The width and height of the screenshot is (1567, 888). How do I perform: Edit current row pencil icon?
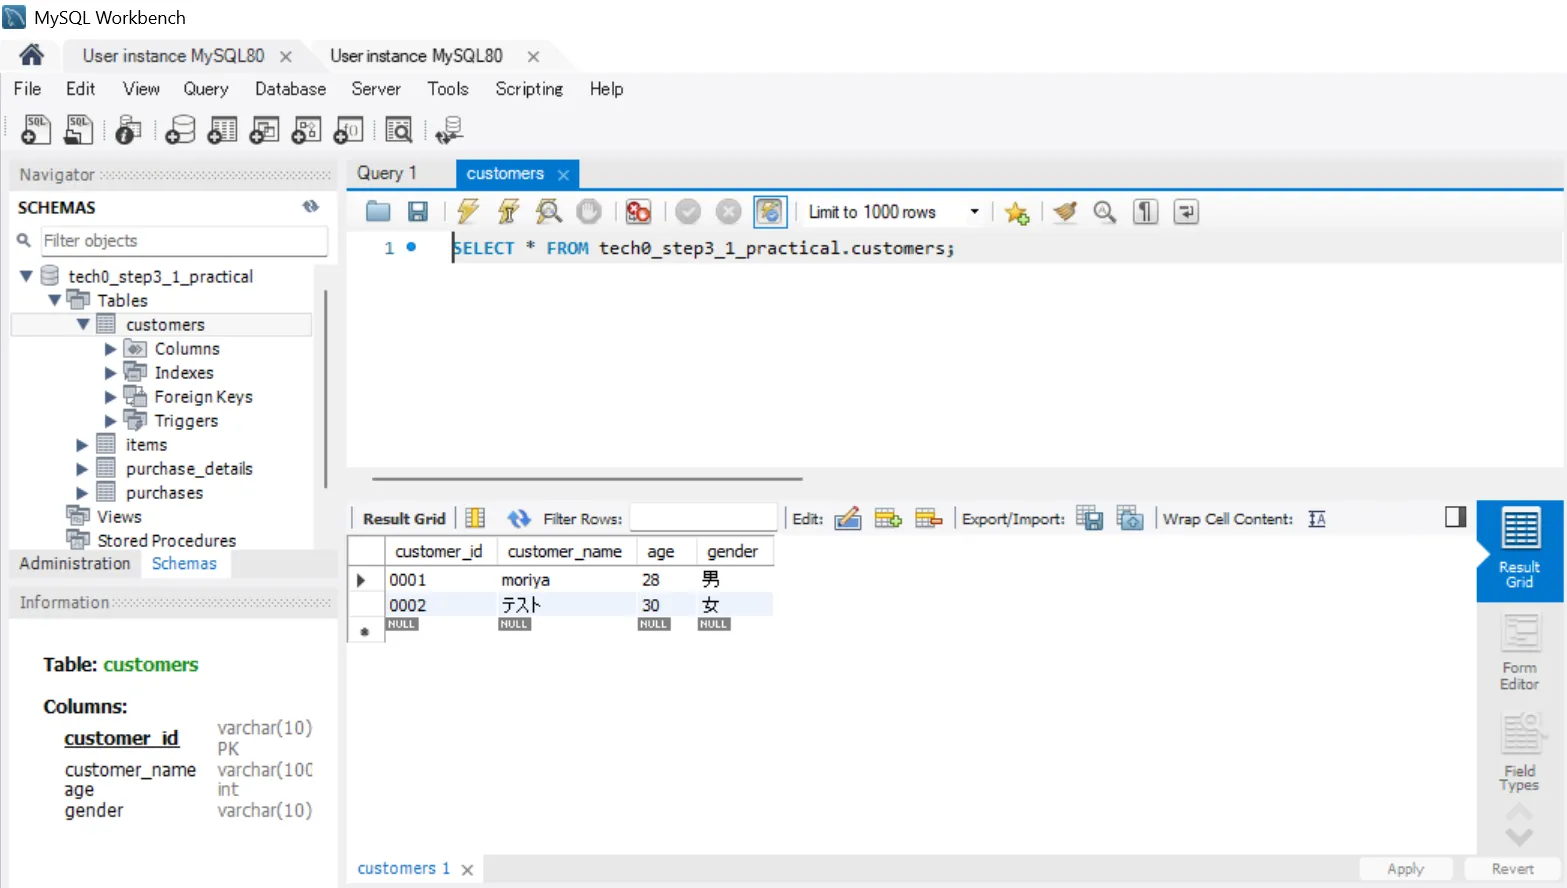848,518
